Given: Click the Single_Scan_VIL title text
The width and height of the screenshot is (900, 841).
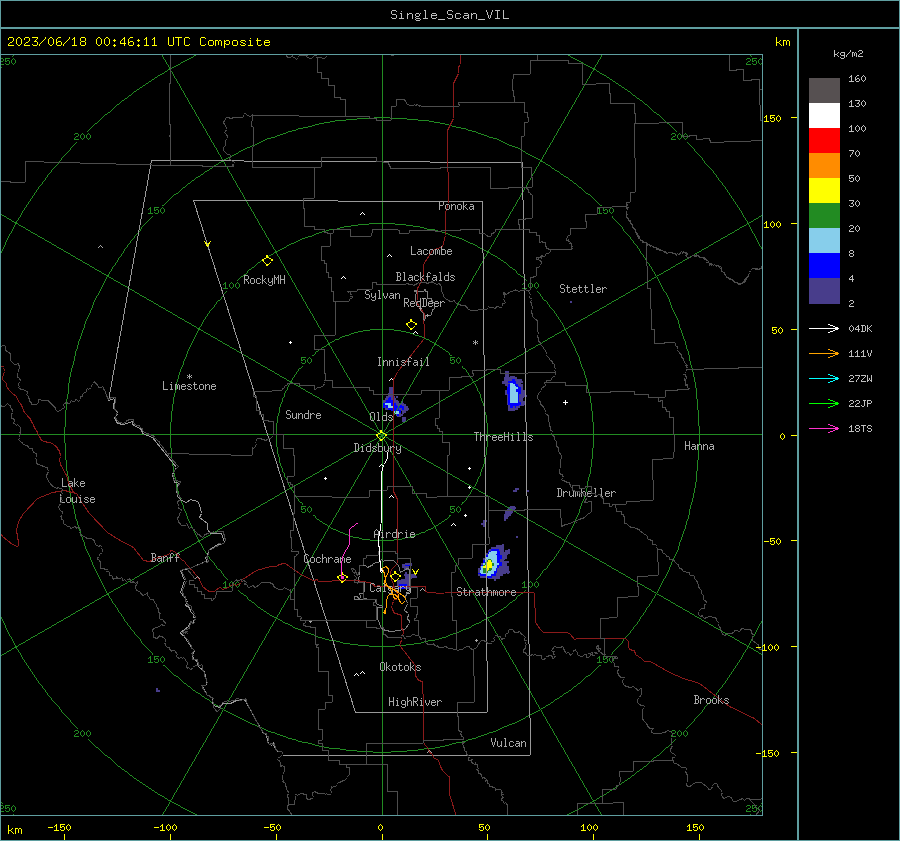Looking at the screenshot, I should click(x=449, y=15).
